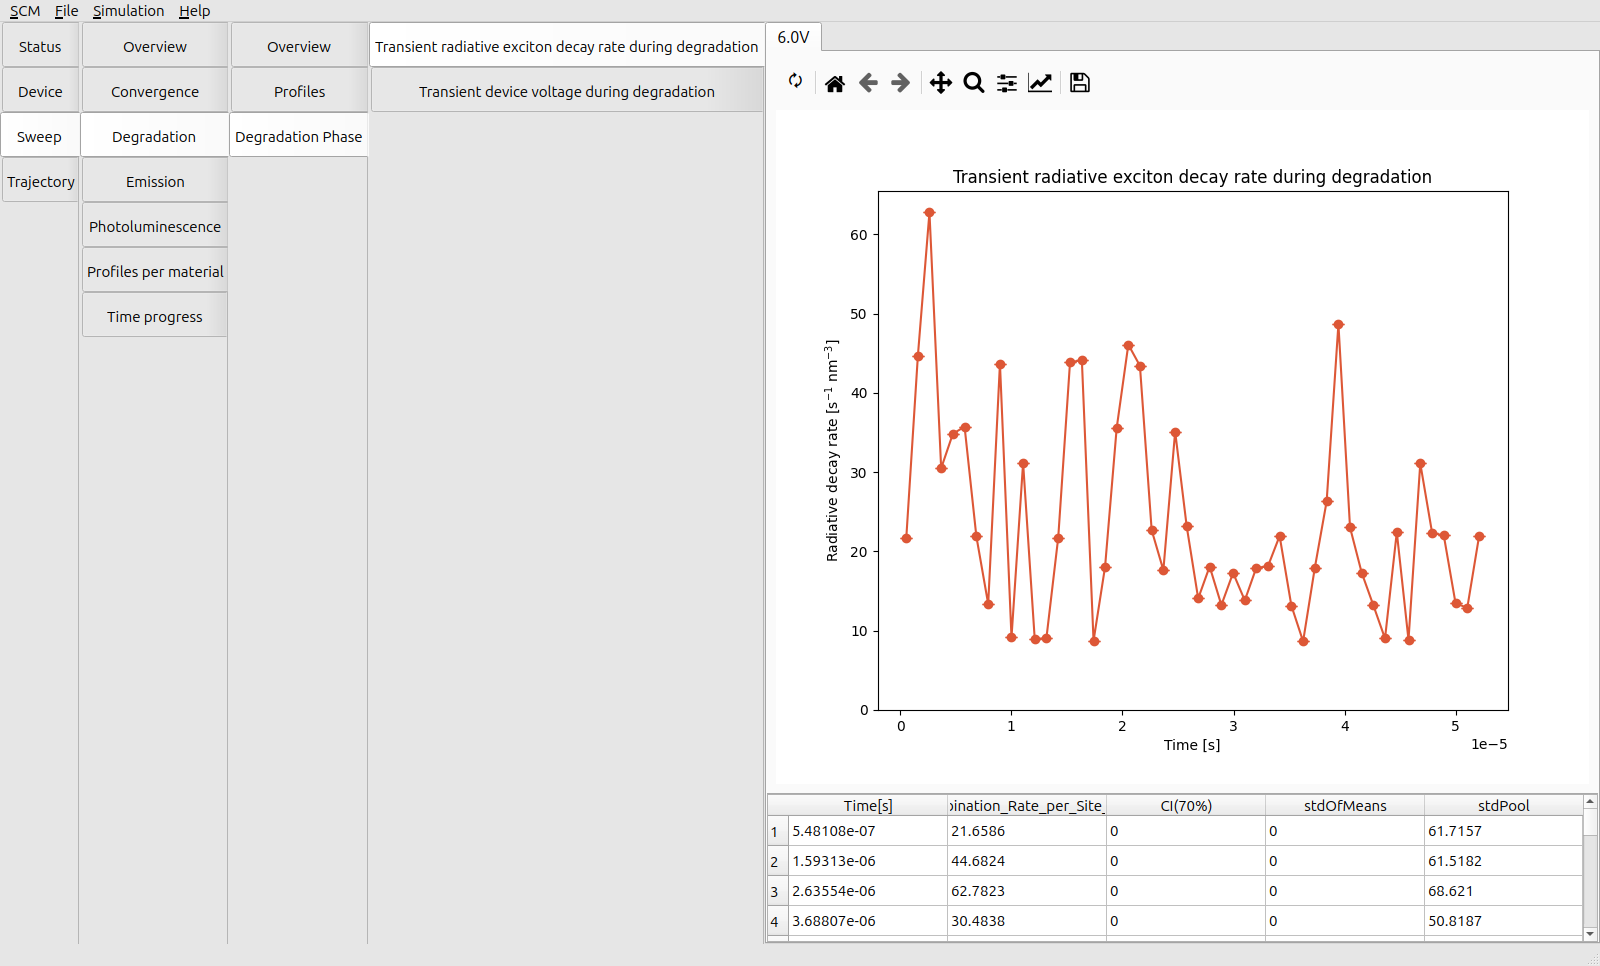Open the Trajectory tab
The height and width of the screenshot is (966, 1600).
coord(41,182)
